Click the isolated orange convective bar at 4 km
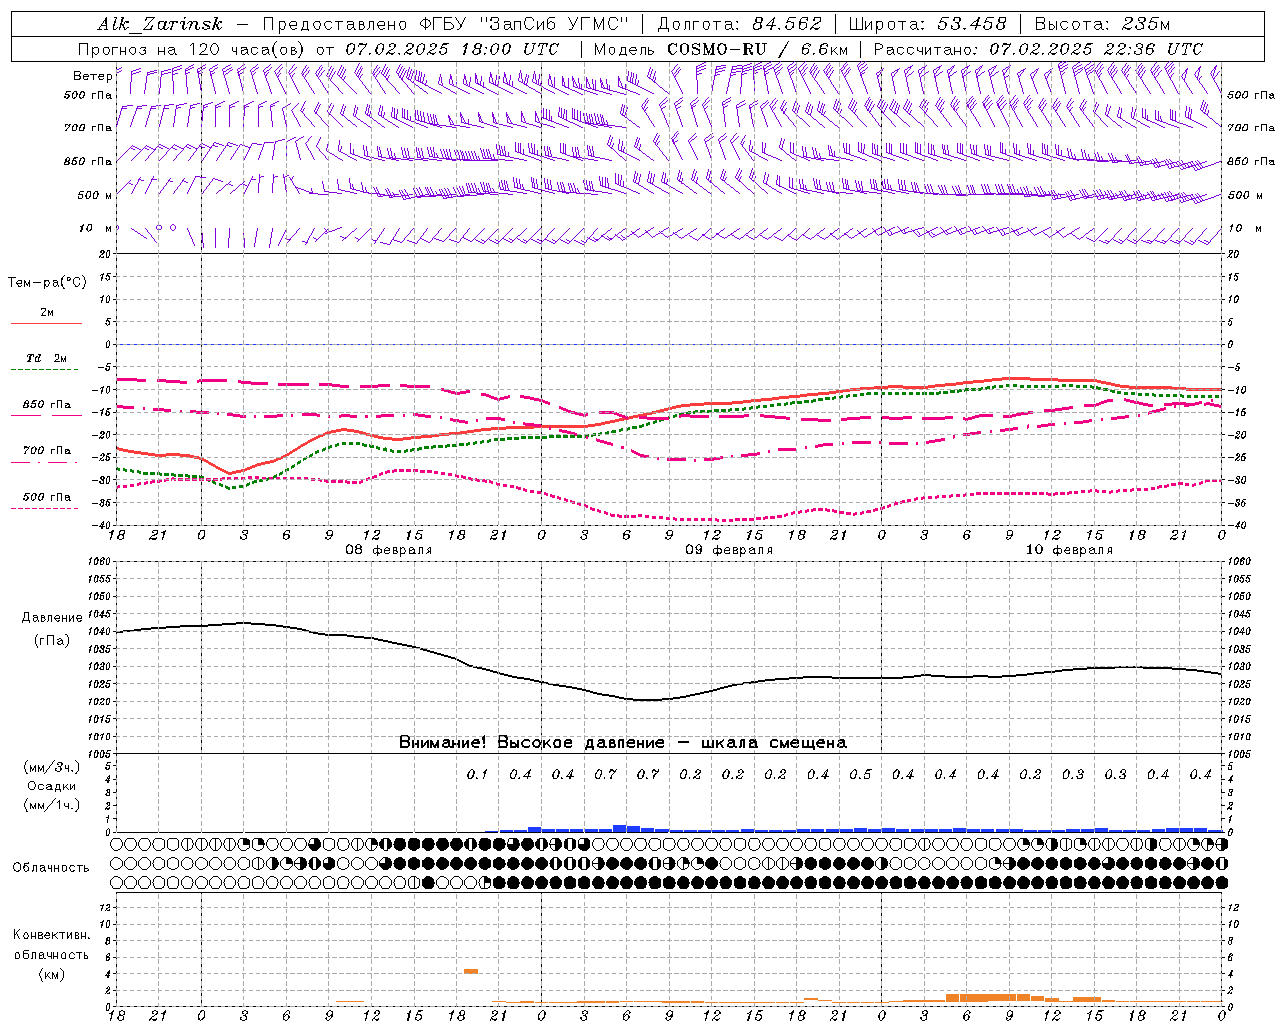This screenshot has height=1024, width=1280. [x=470, y=971]
